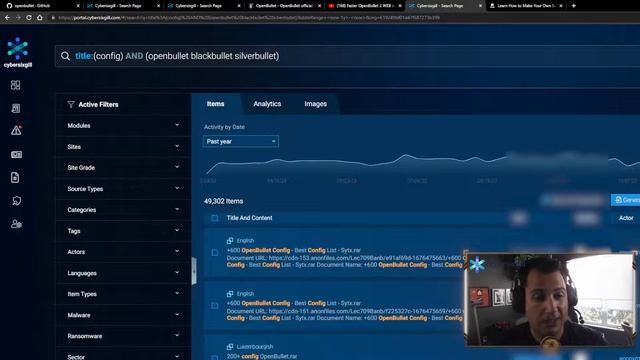
Task: Click the Generate button at right
Action: 625,200
